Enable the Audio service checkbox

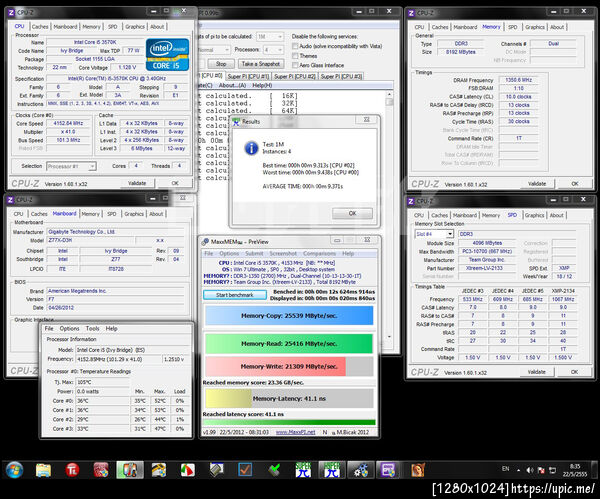tap(293, 46)
